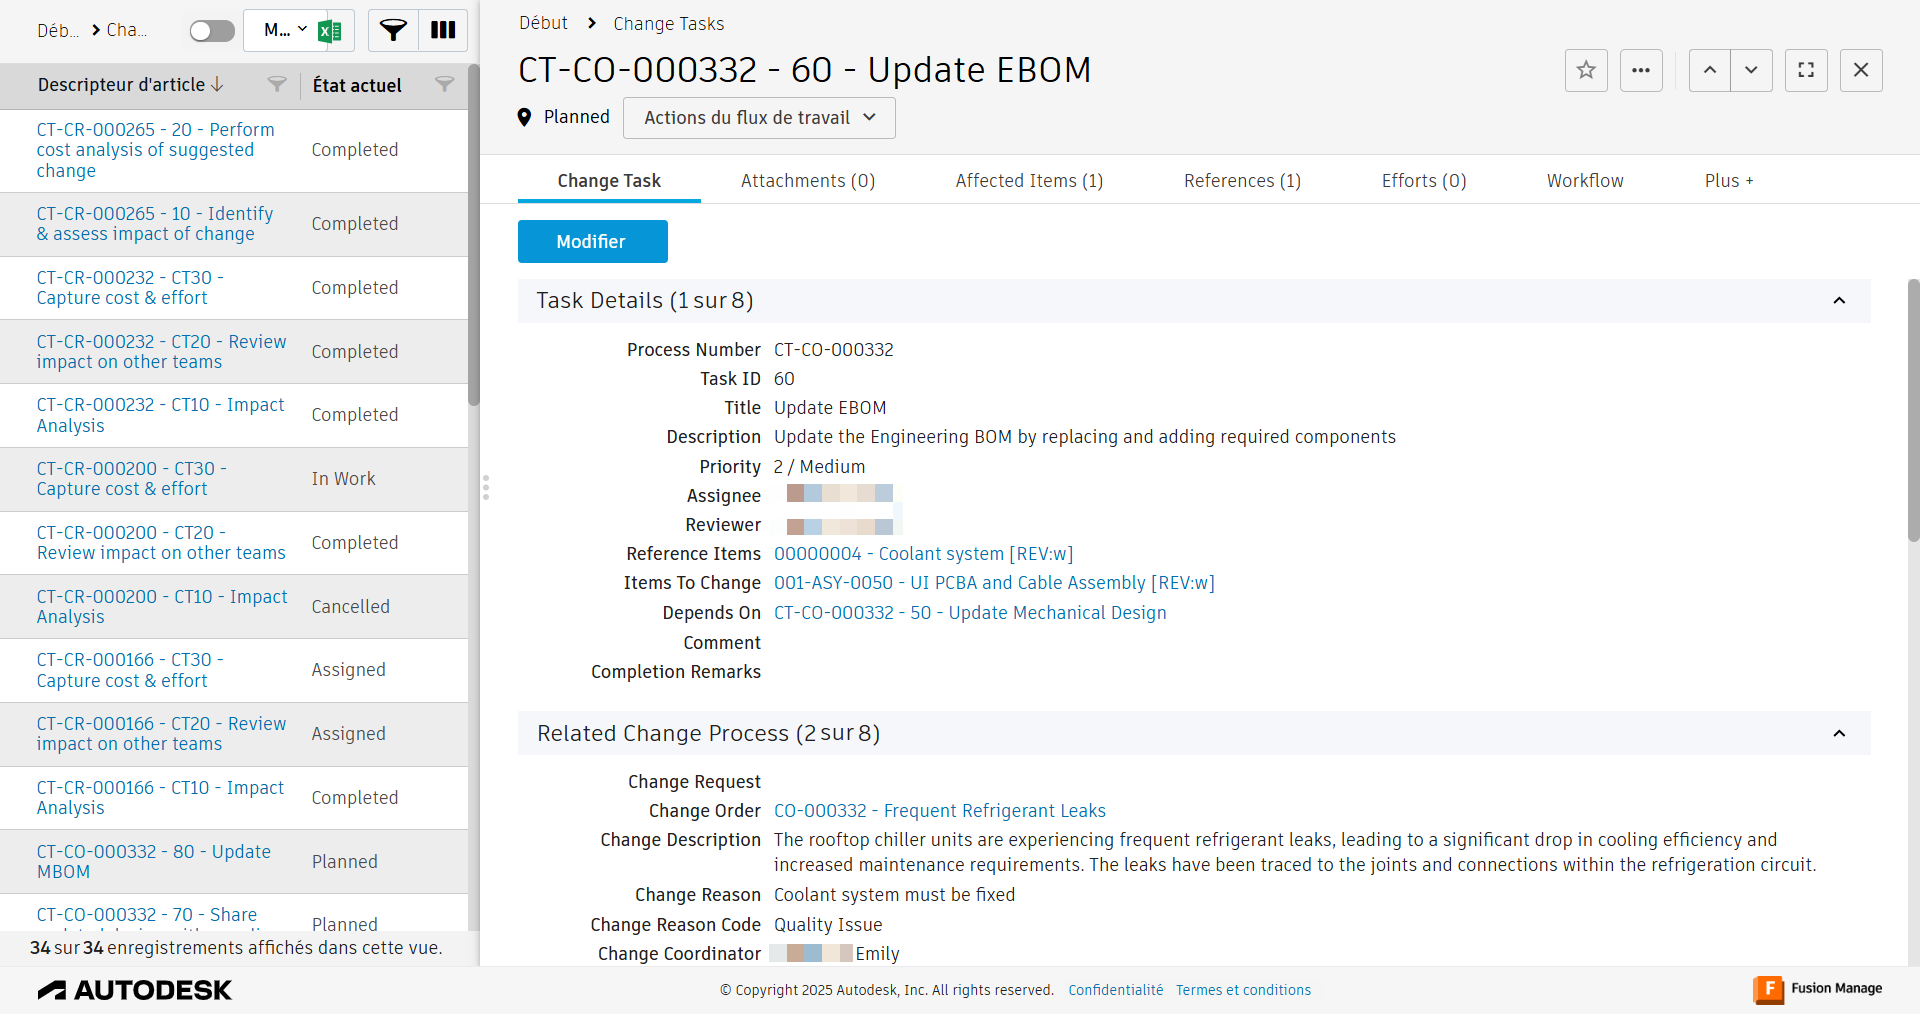Filter the Descripteur d'article column

(x=277, y=85)
